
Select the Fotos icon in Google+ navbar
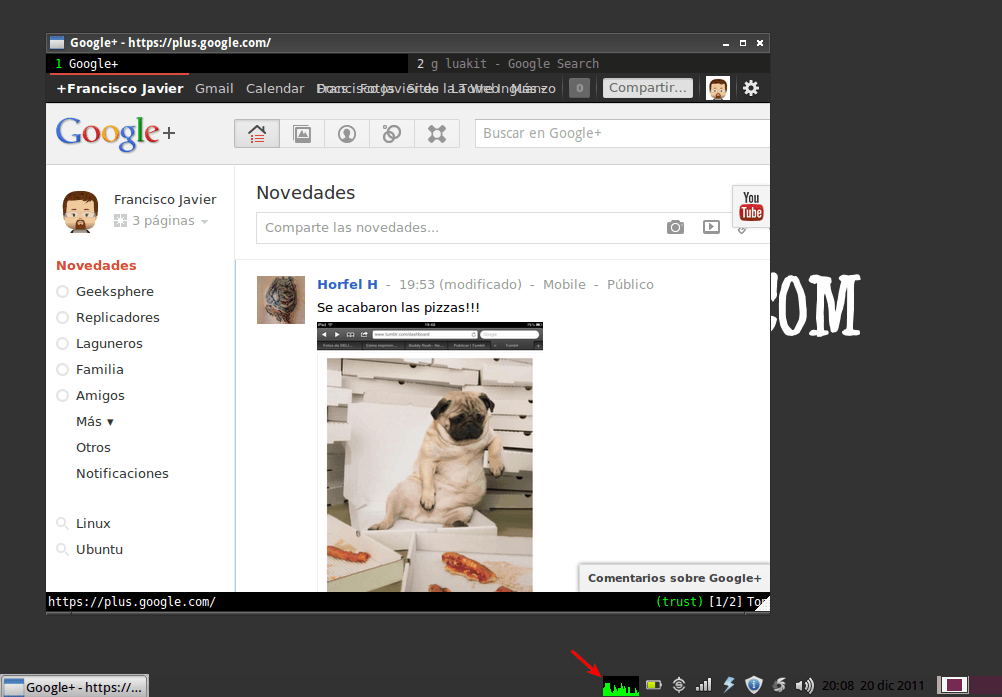(302, 133)
